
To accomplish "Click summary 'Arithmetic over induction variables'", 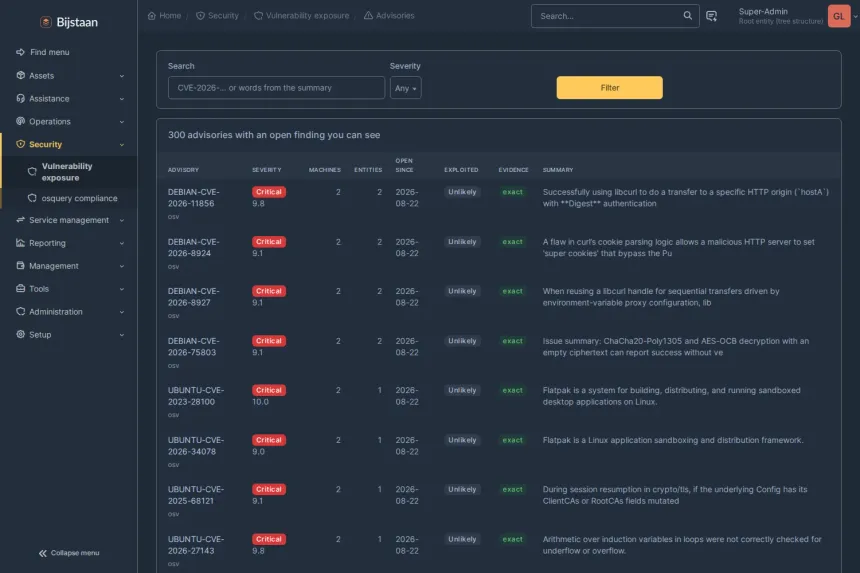I will [x=682, y=544].
